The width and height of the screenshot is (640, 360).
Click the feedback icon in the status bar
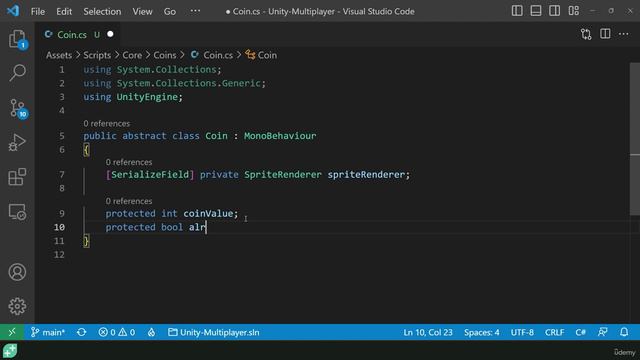[602, 332]
